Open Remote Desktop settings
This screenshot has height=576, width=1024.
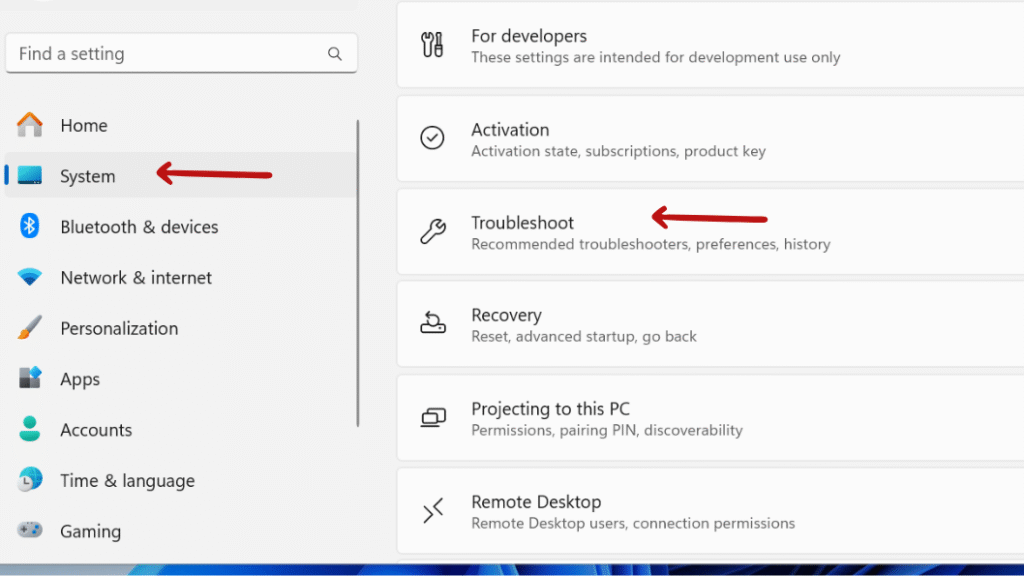tap(711, 511)
